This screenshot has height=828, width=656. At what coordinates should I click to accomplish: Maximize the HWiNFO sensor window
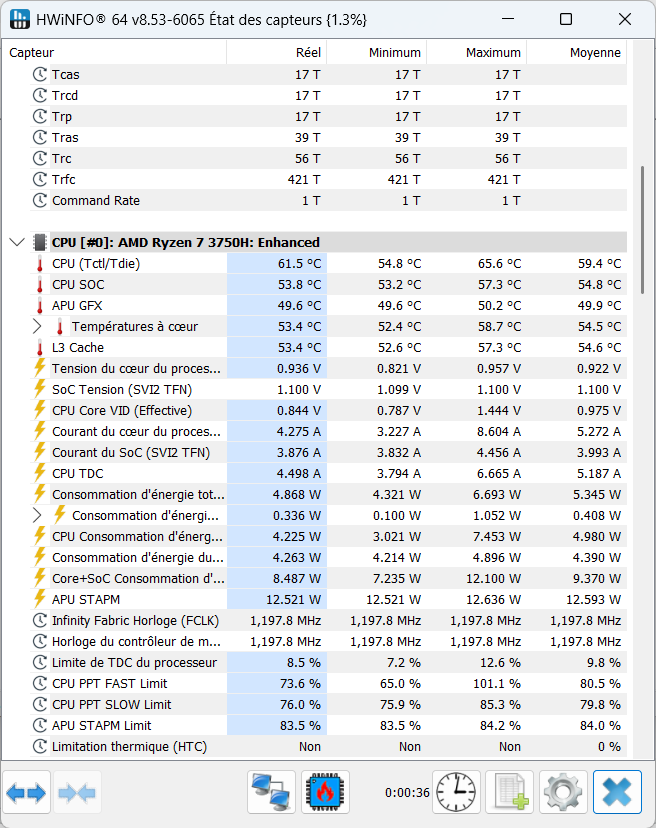566,20
